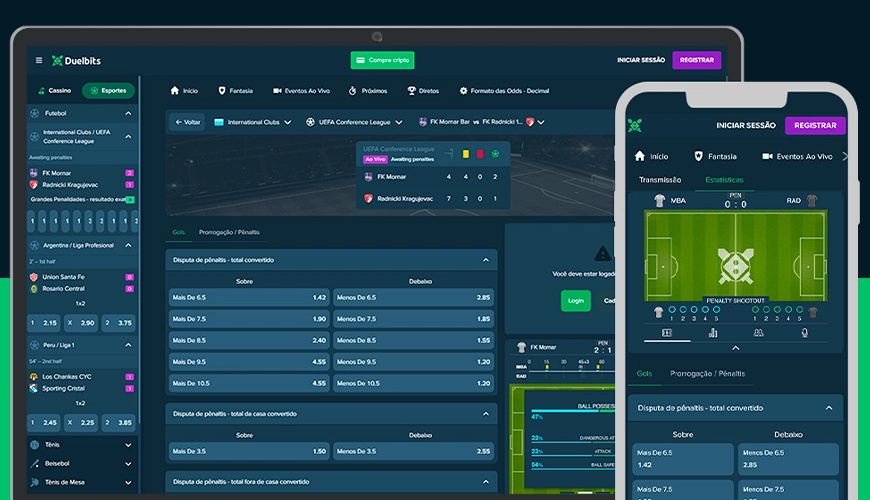Click REGISTRAR on the phone header
The image size is (870, 500).
pos(815,125)
